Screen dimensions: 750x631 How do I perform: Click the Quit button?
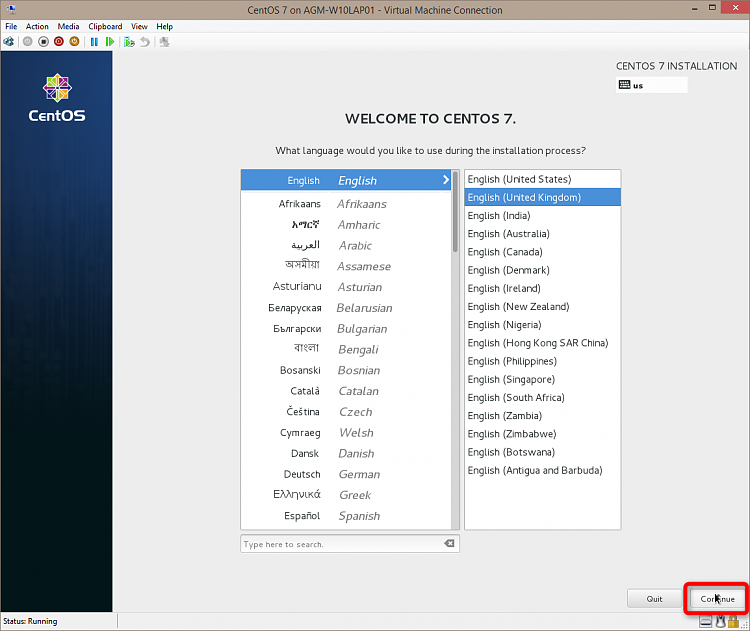click(x=654, y=599)
